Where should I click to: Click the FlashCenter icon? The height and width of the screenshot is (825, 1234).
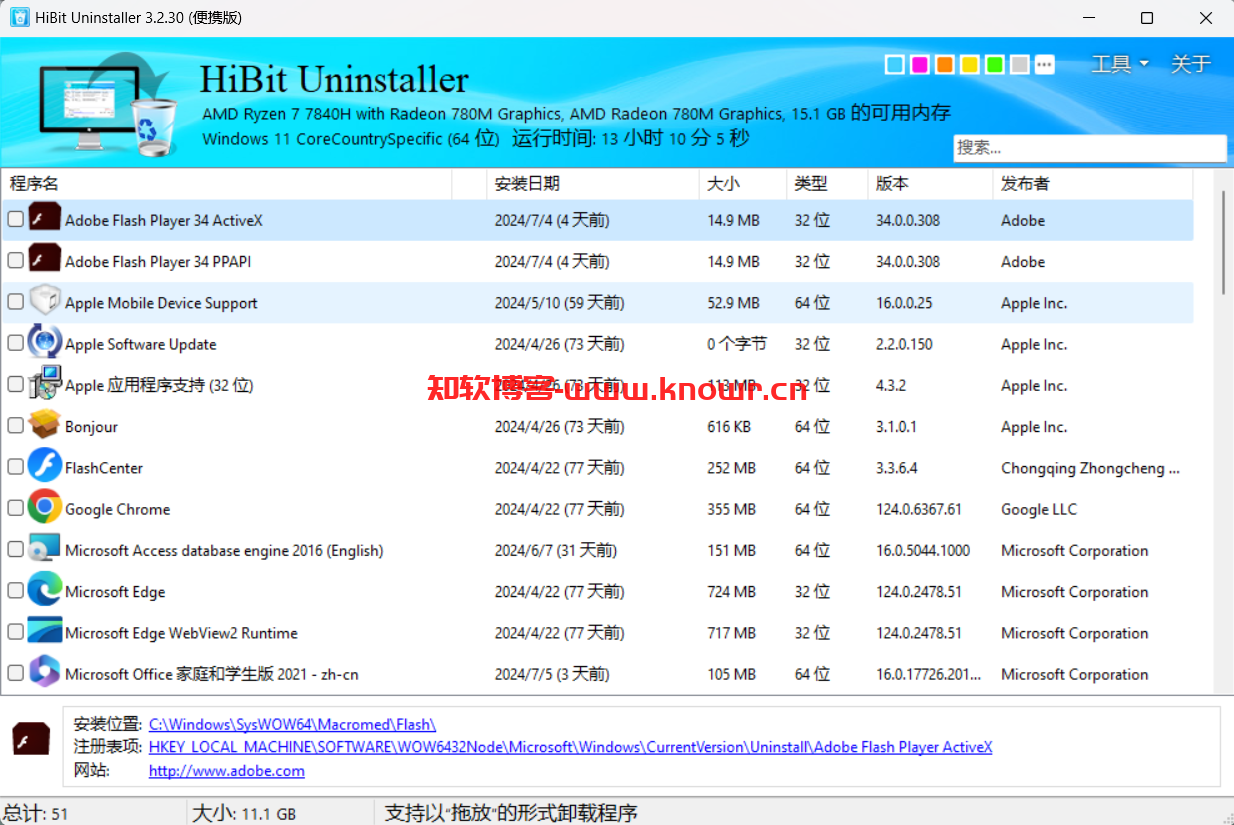(x=45, y=466)
